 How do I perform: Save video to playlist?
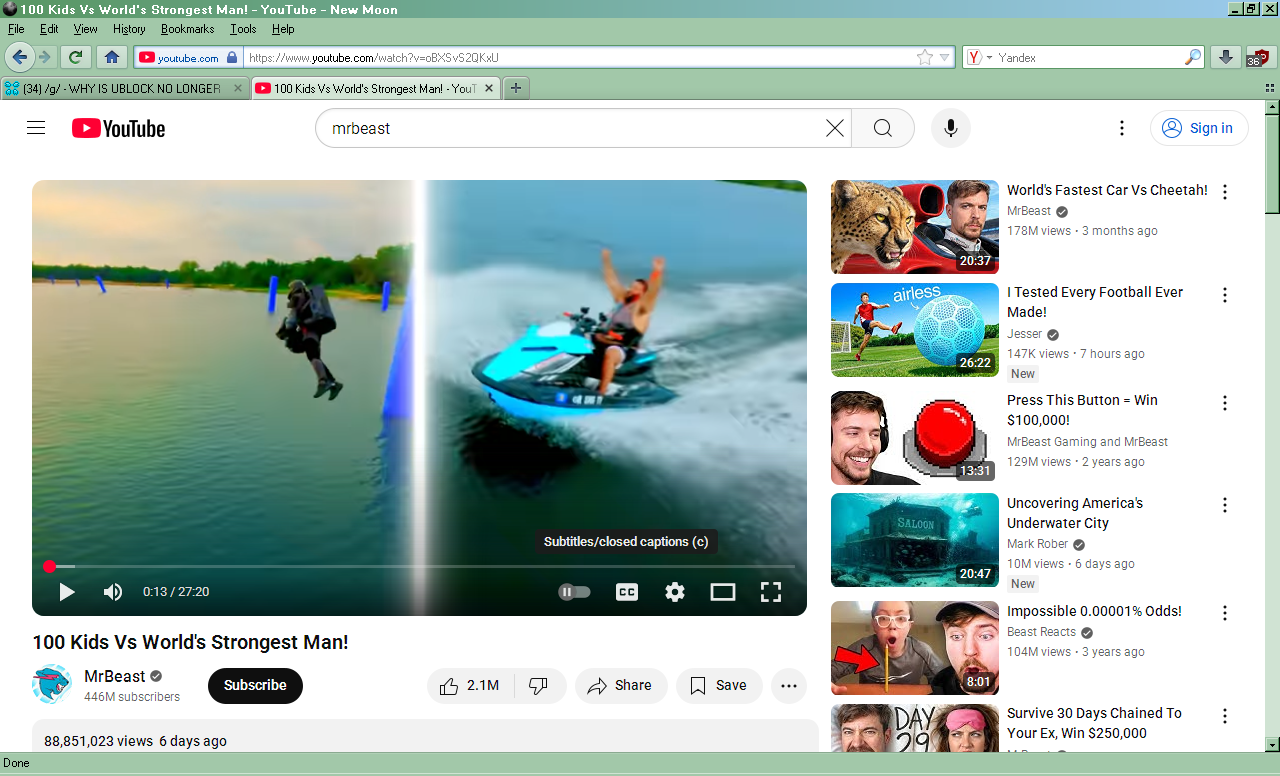[719, 685]
